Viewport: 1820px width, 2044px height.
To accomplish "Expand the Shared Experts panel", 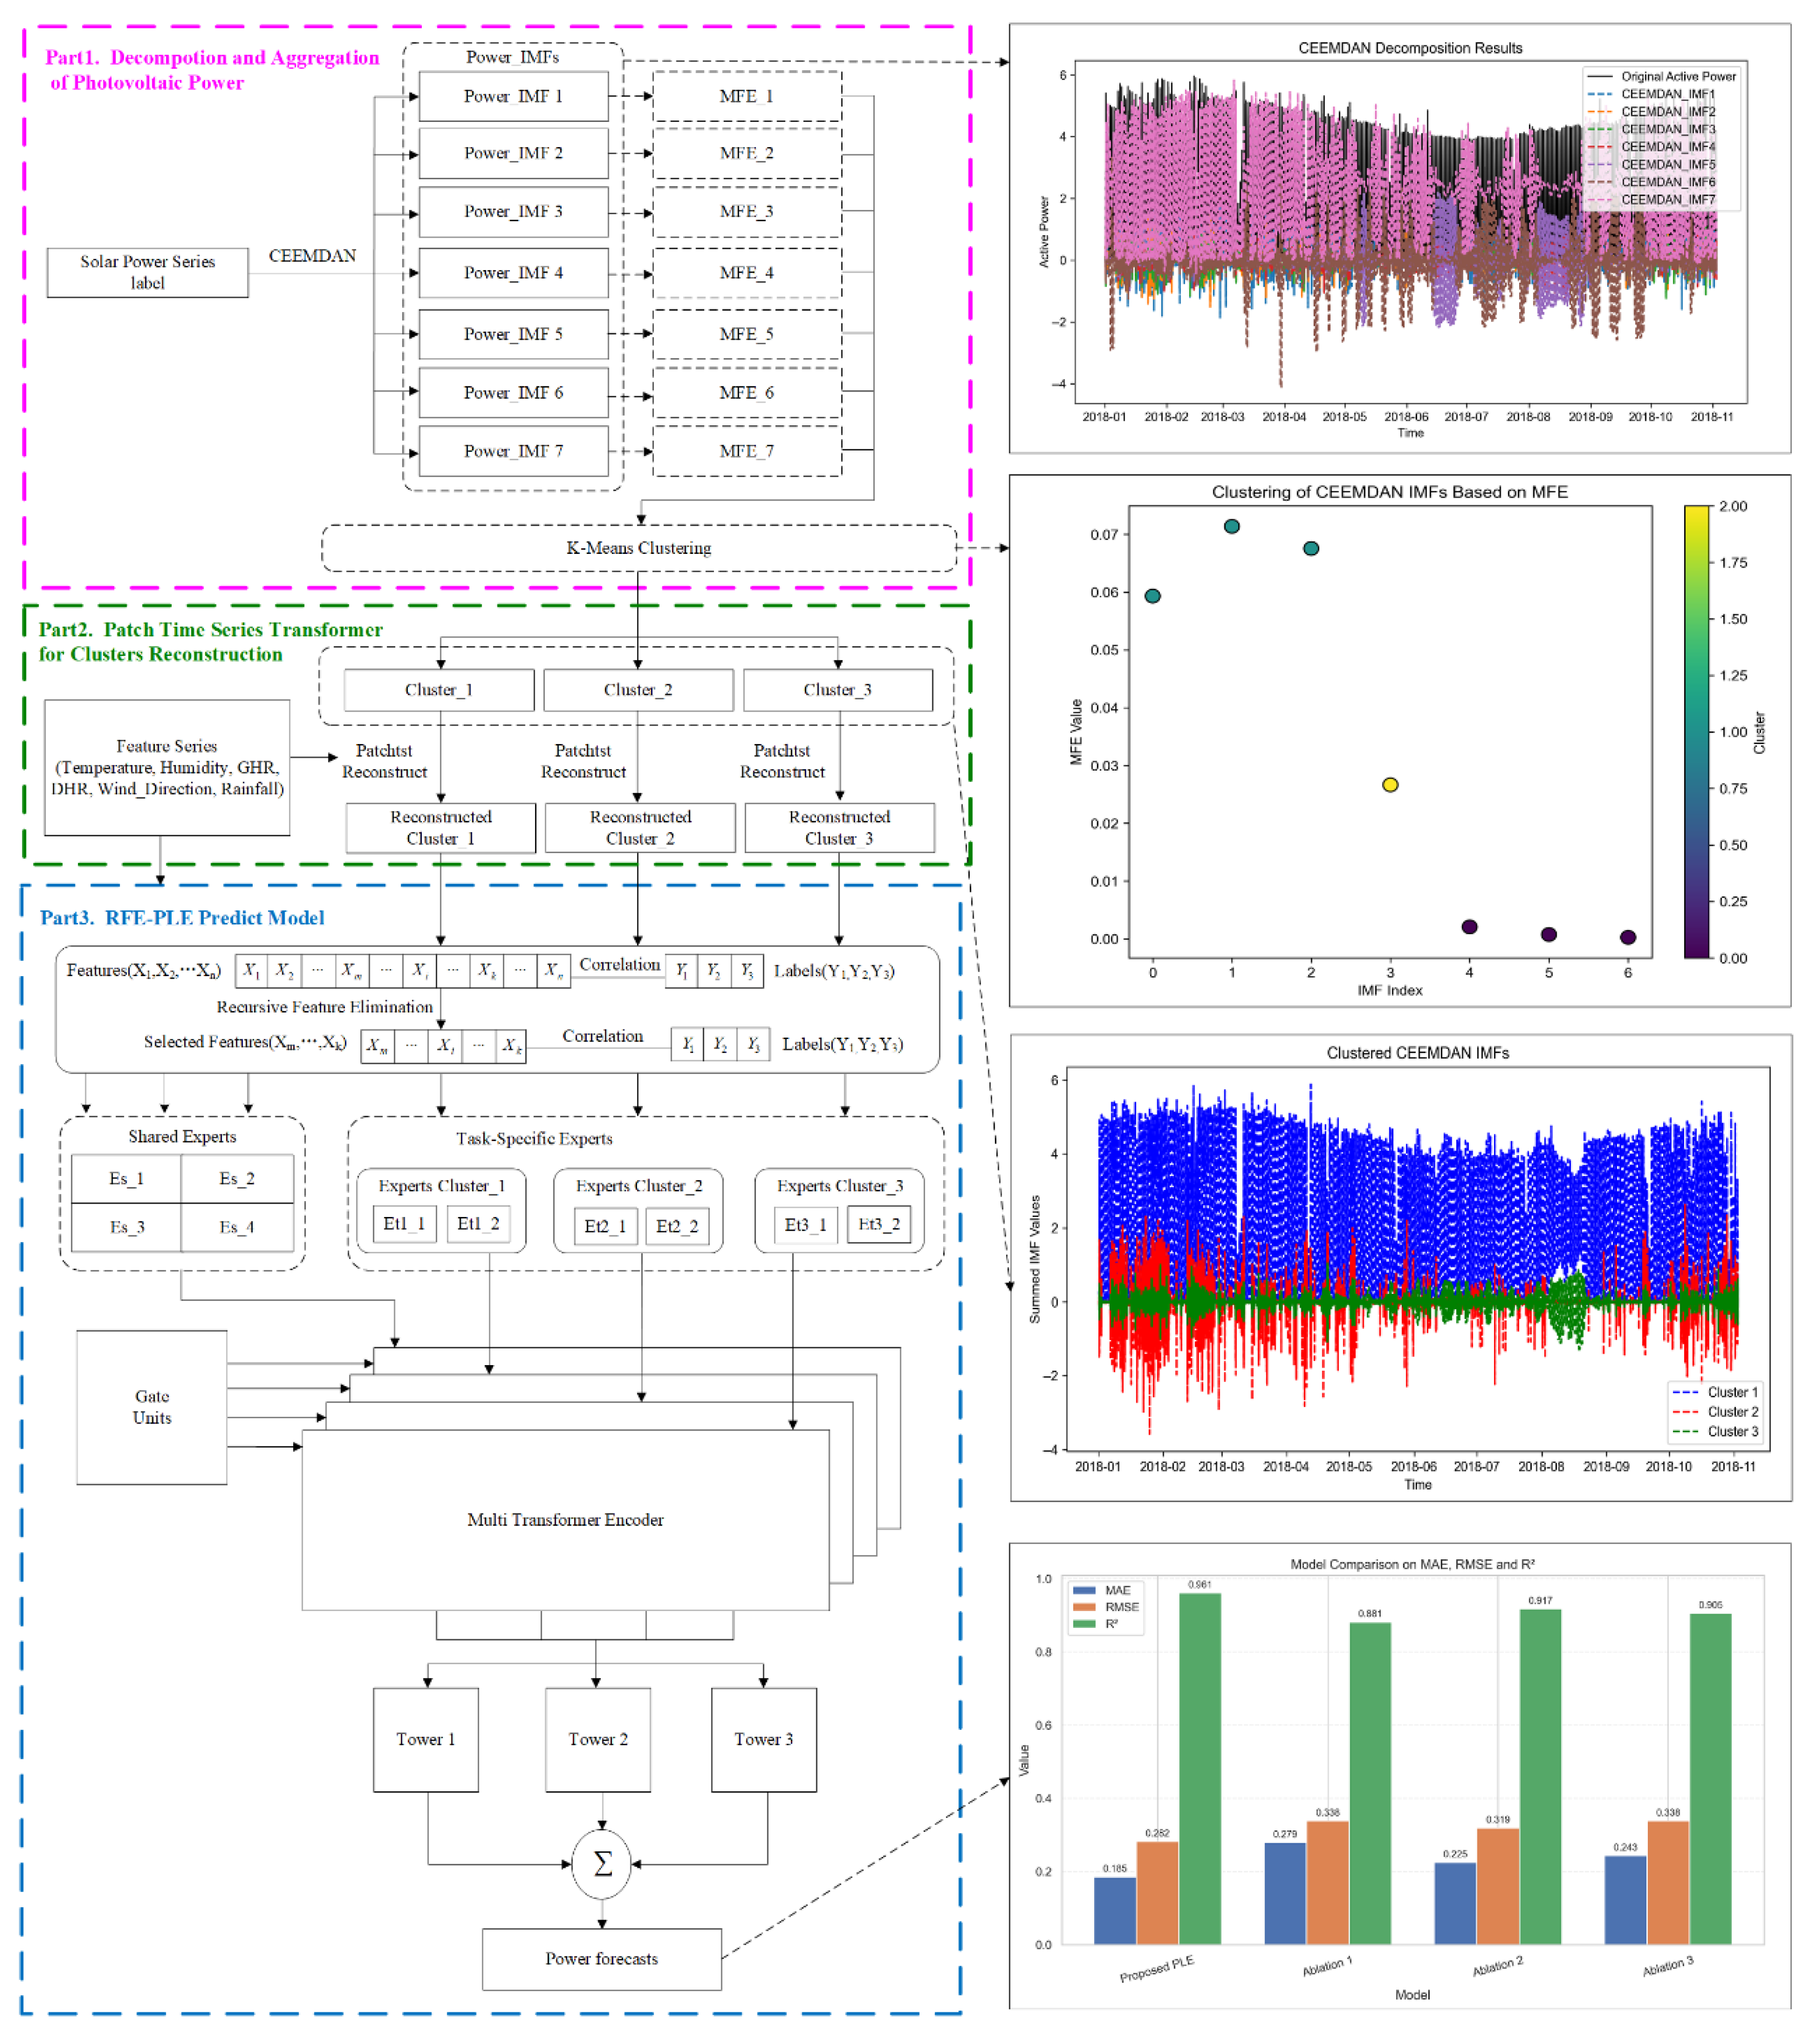I will [183, 1136].
